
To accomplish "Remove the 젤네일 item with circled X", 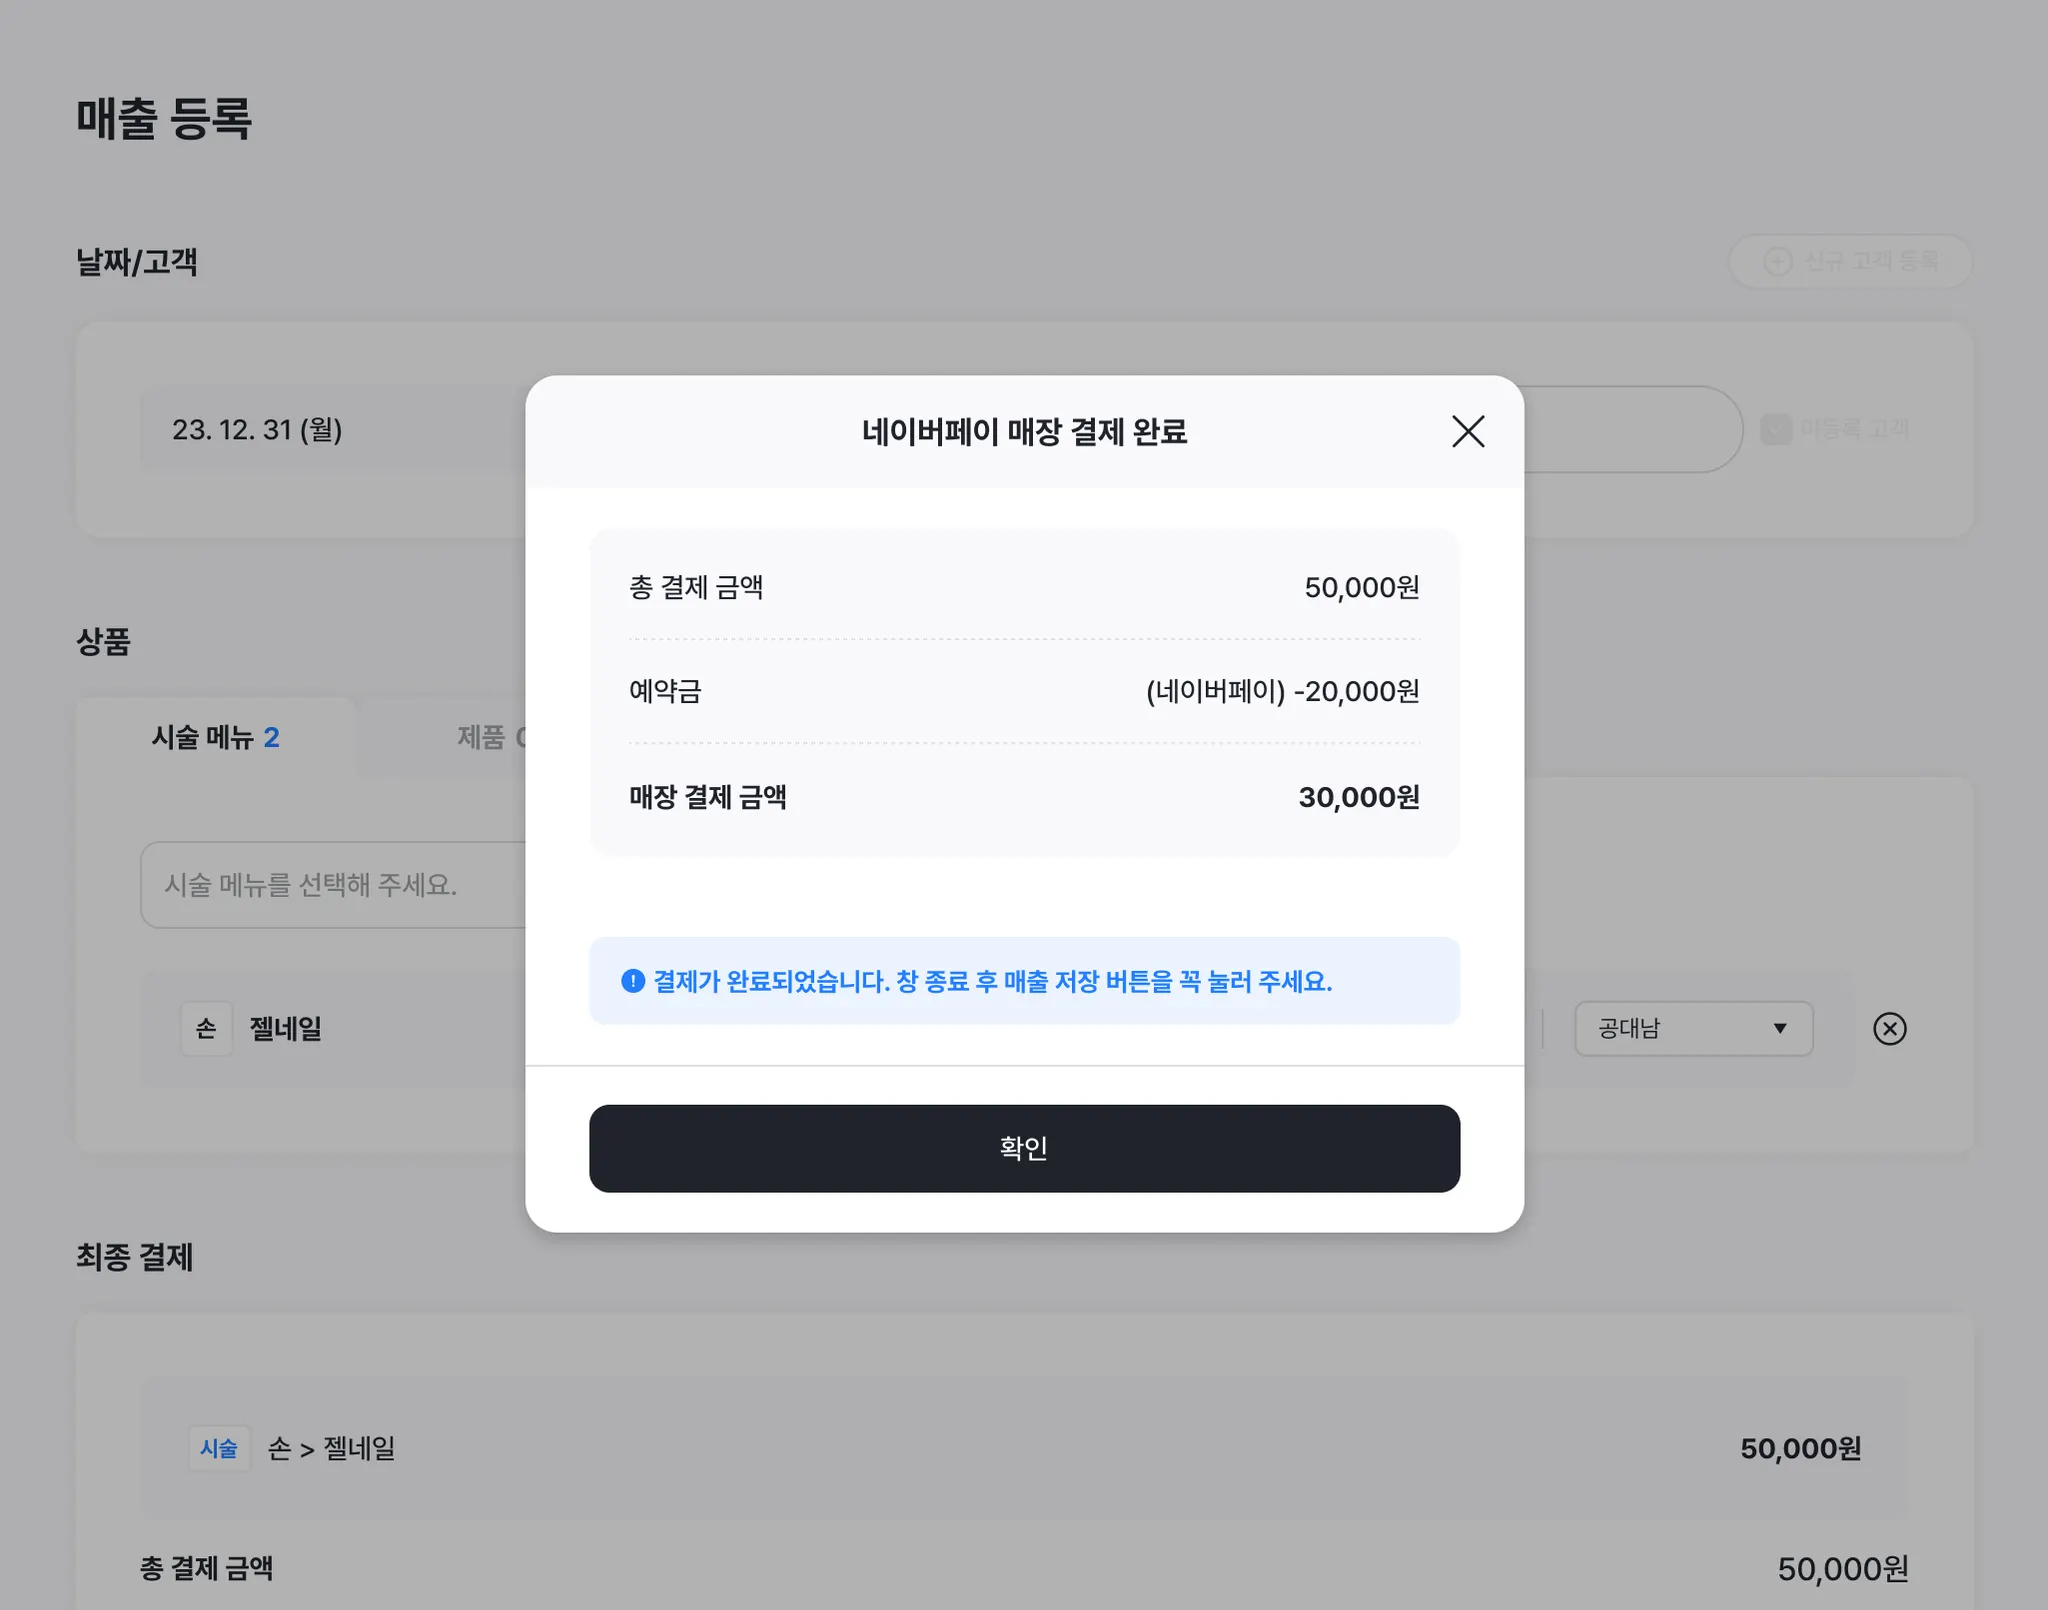I will click(x=1889, y=1028).
